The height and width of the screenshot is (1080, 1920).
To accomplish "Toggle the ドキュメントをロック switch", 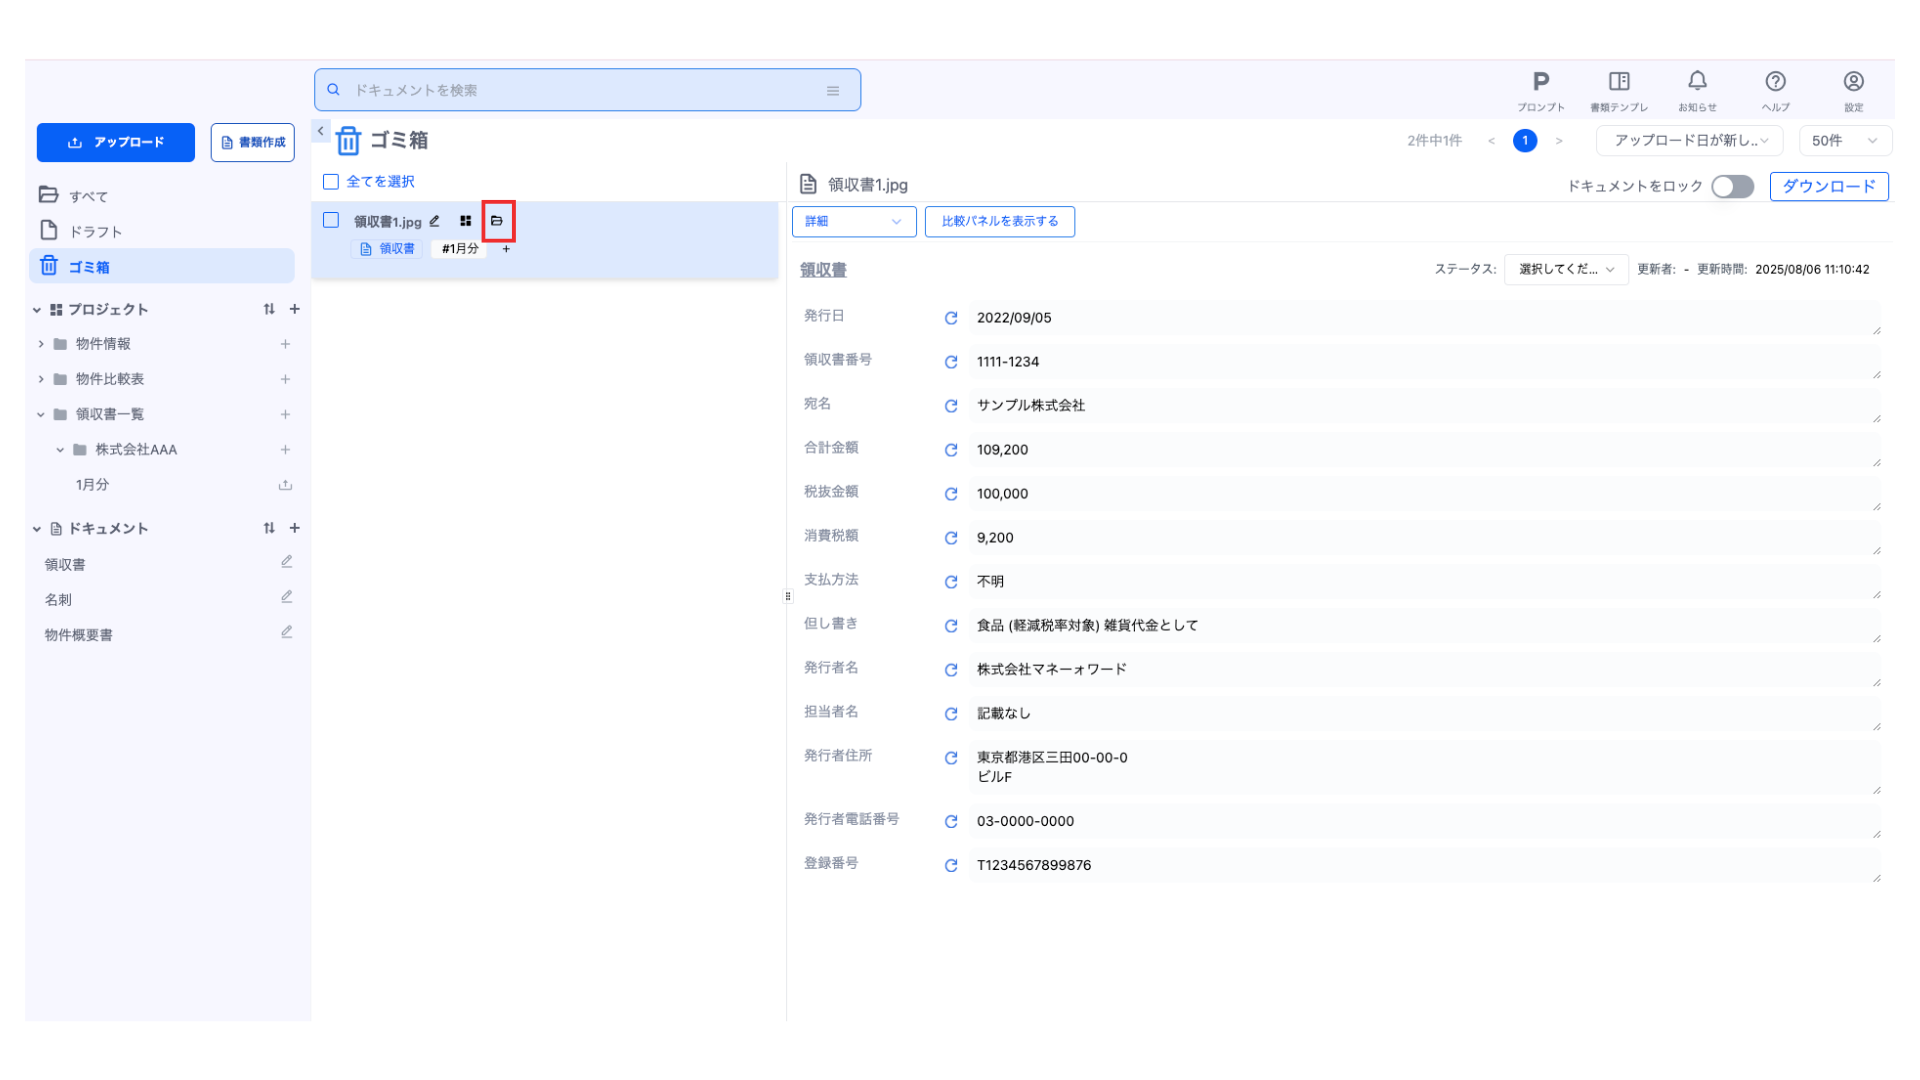I will coord(1732,187).
